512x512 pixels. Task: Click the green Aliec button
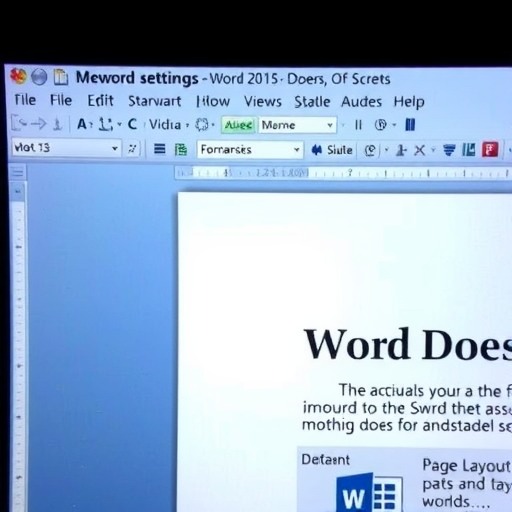[238, 125]
